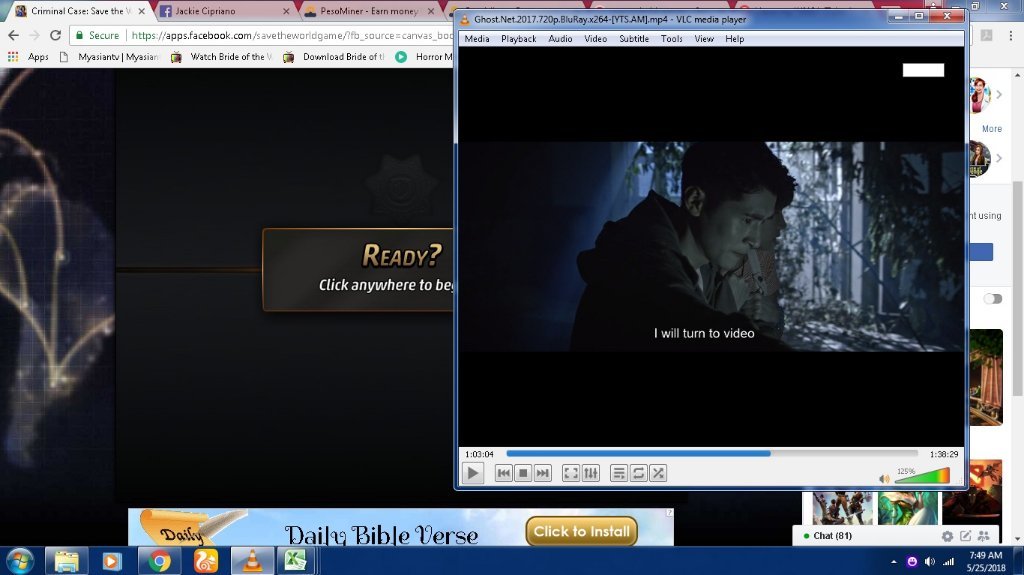Toggle VLC fullscreen mode
The width and height of the screenshot is (1024, 575).
pos(571,473)
